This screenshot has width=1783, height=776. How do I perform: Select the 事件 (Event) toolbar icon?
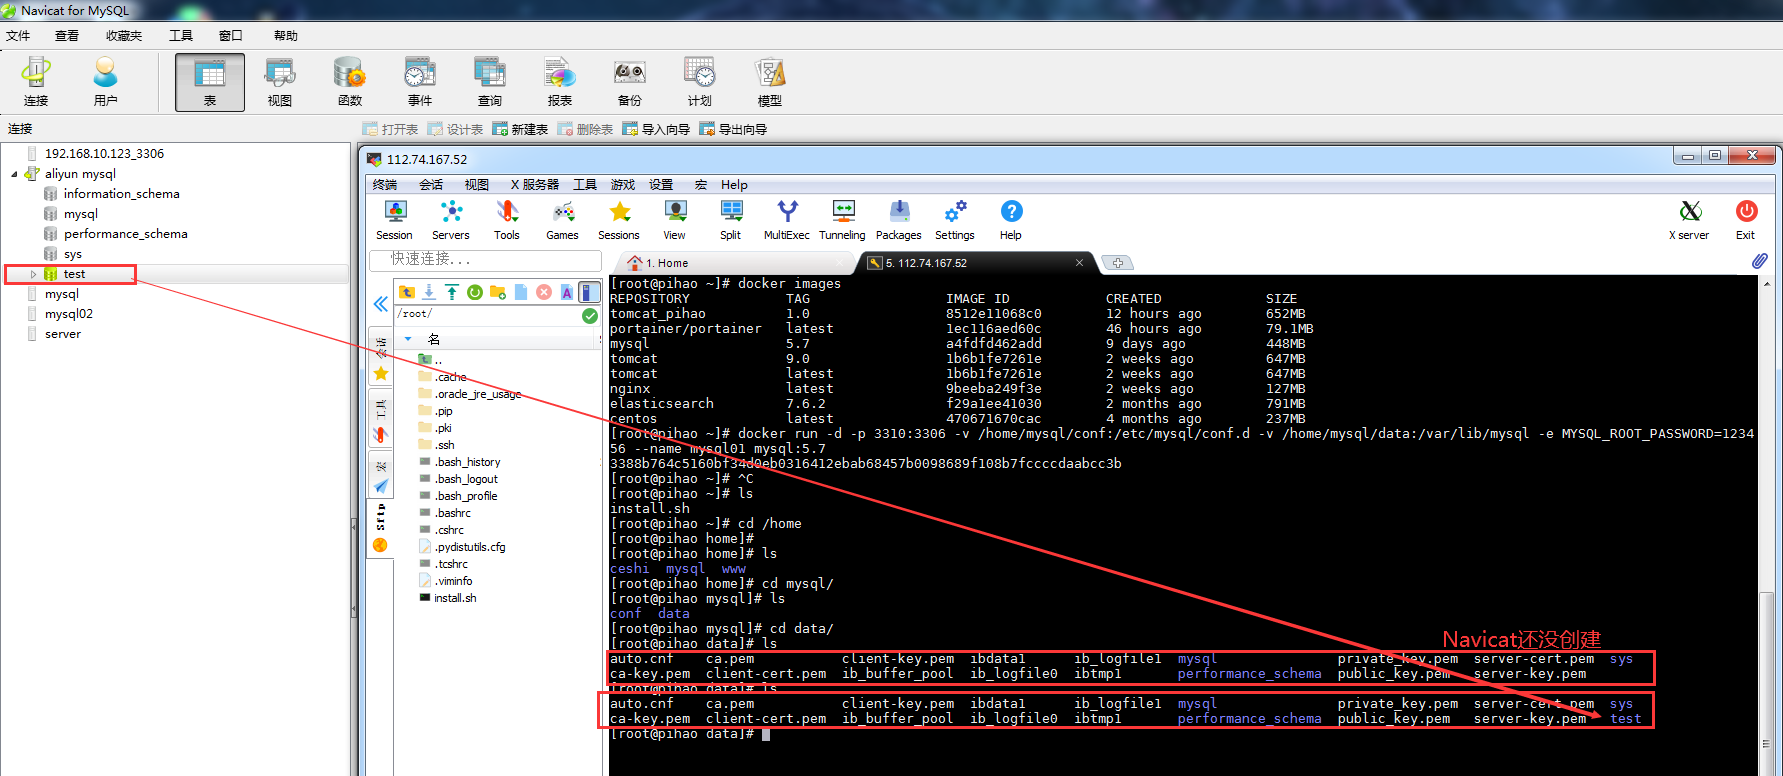(x=420, y=82)
